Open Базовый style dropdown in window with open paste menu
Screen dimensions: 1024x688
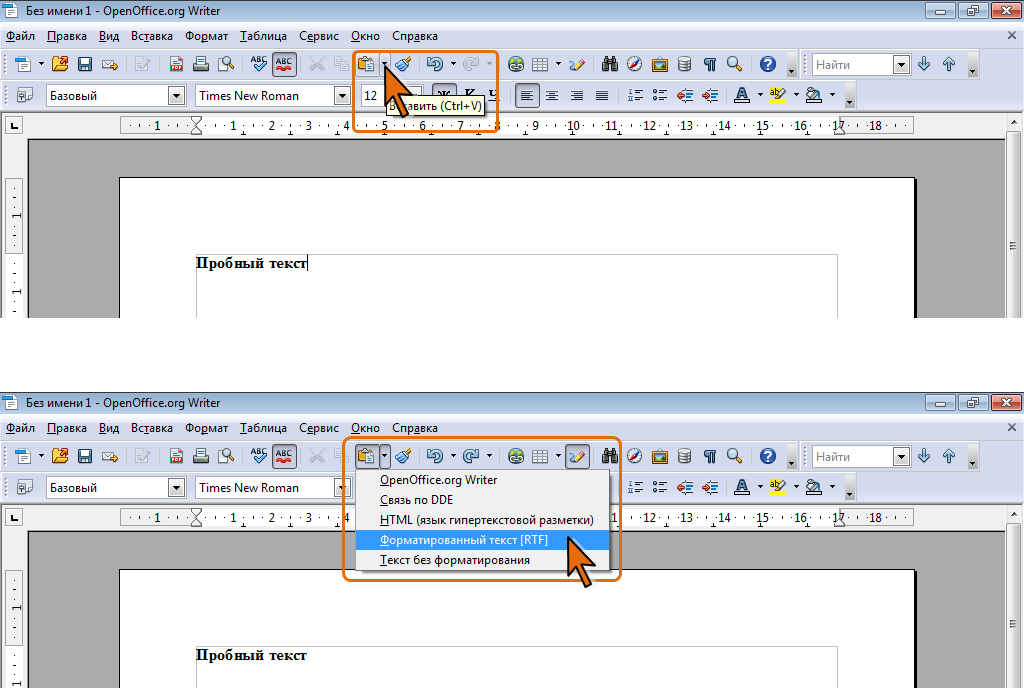point(176,488)
